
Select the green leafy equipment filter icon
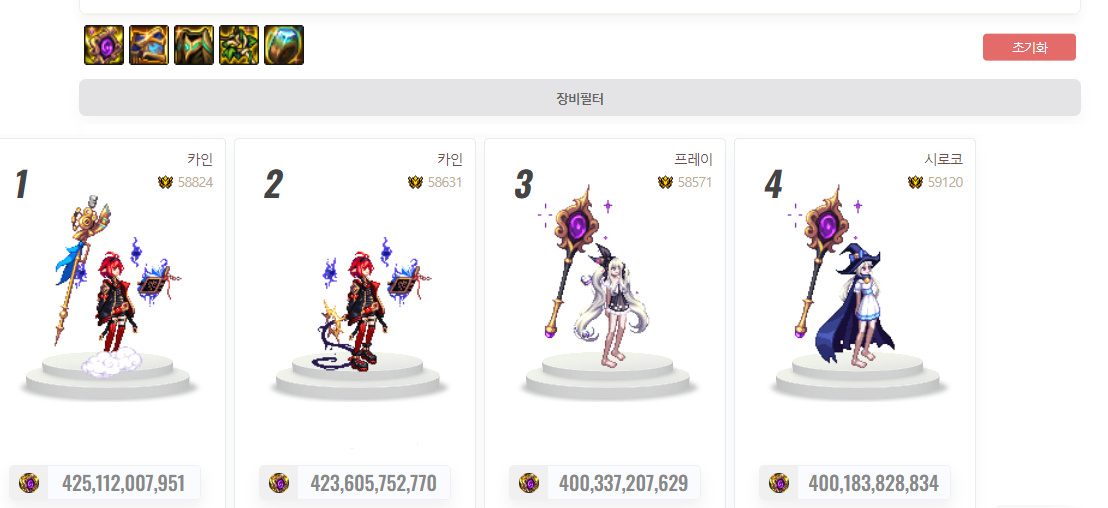239,45
